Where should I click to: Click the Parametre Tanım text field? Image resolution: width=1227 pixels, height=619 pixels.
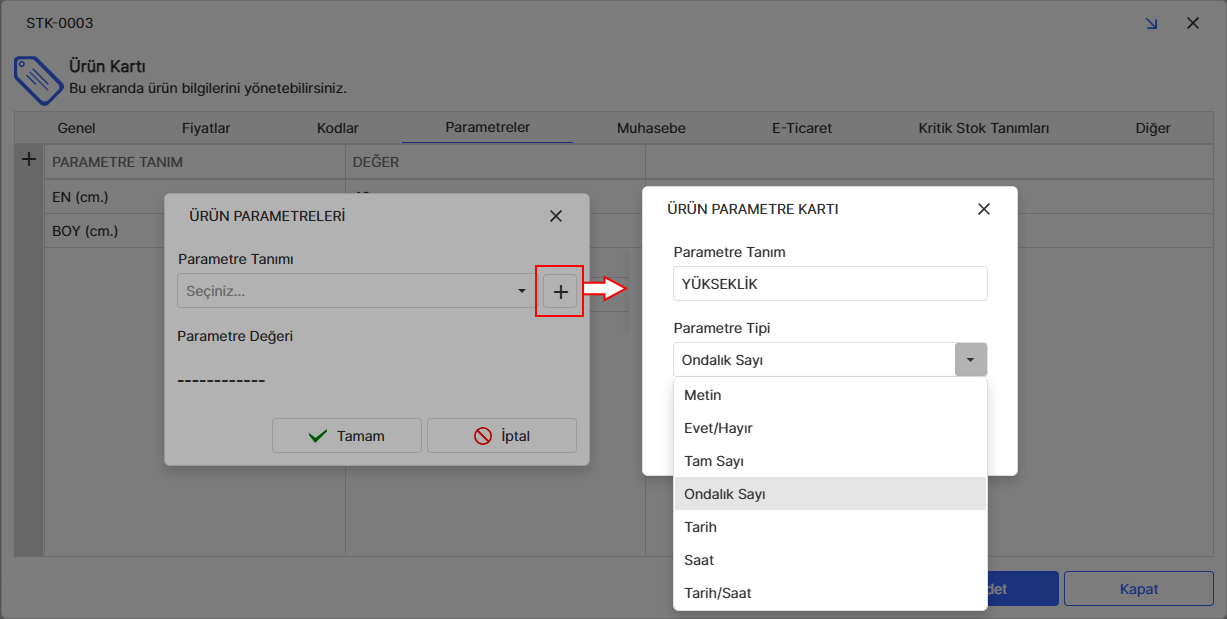pyautogui.click(x=830, y=284)
